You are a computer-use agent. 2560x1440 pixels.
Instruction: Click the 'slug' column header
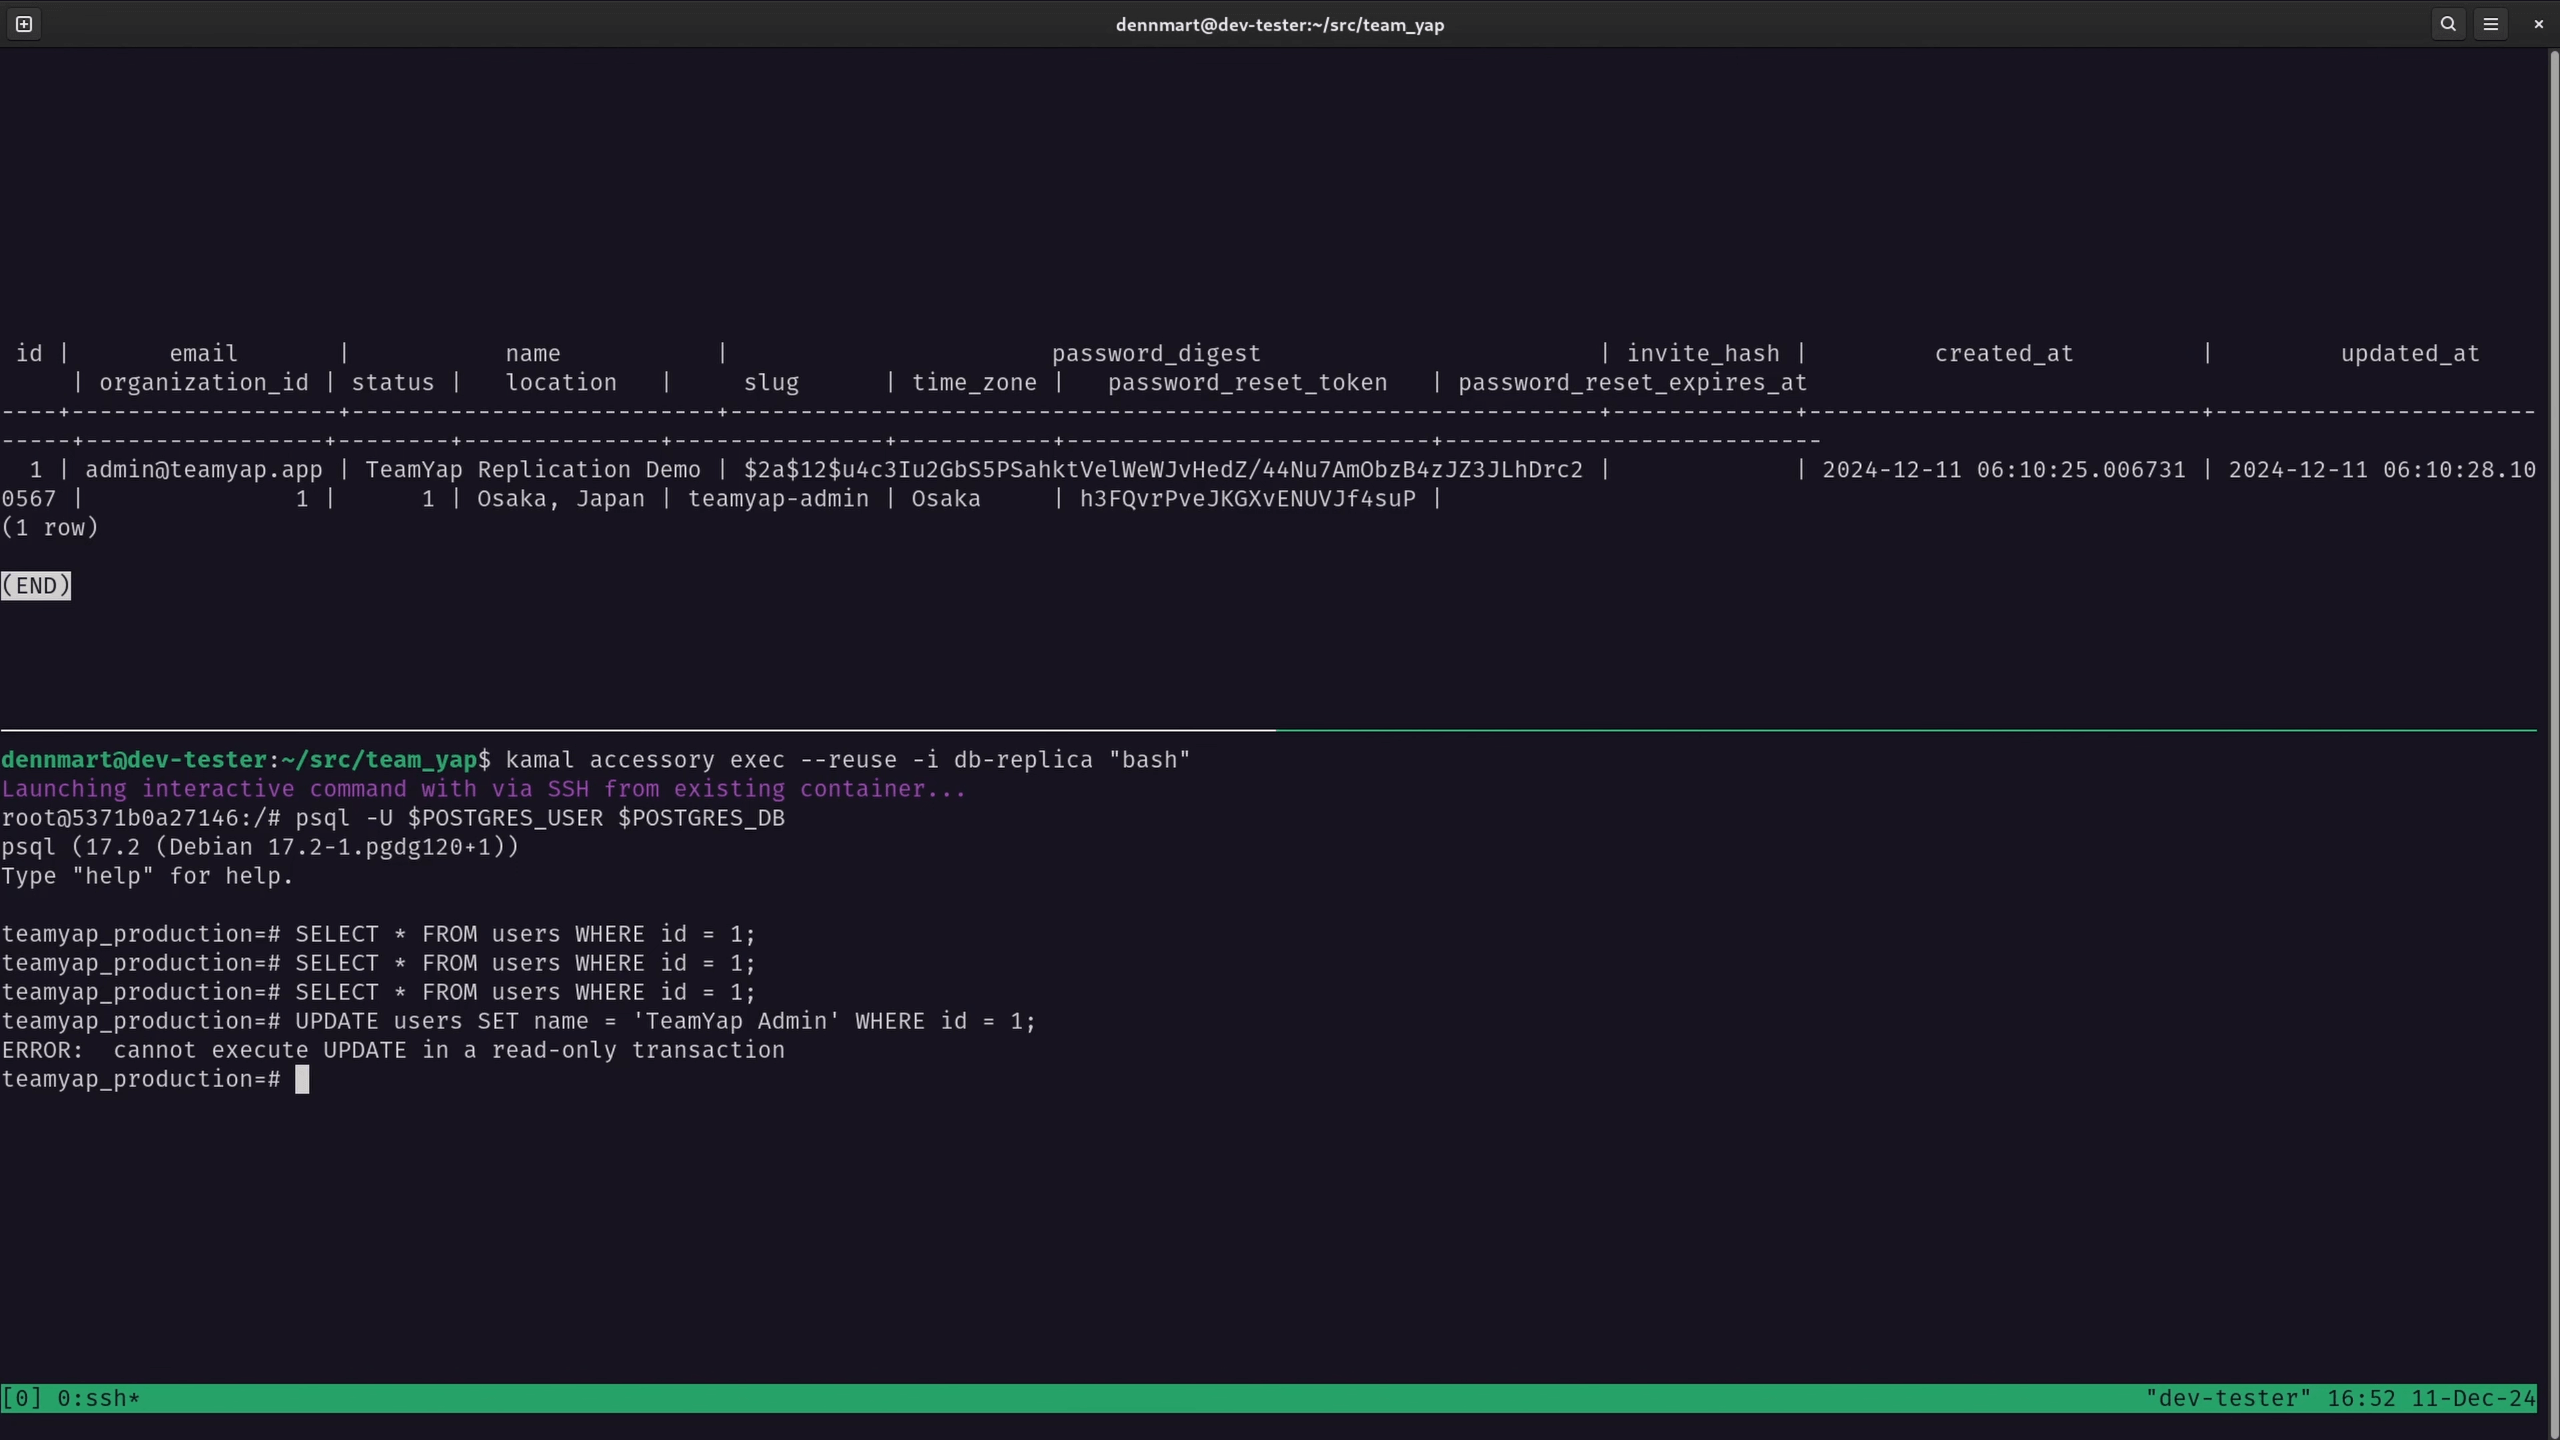point(771,383)
